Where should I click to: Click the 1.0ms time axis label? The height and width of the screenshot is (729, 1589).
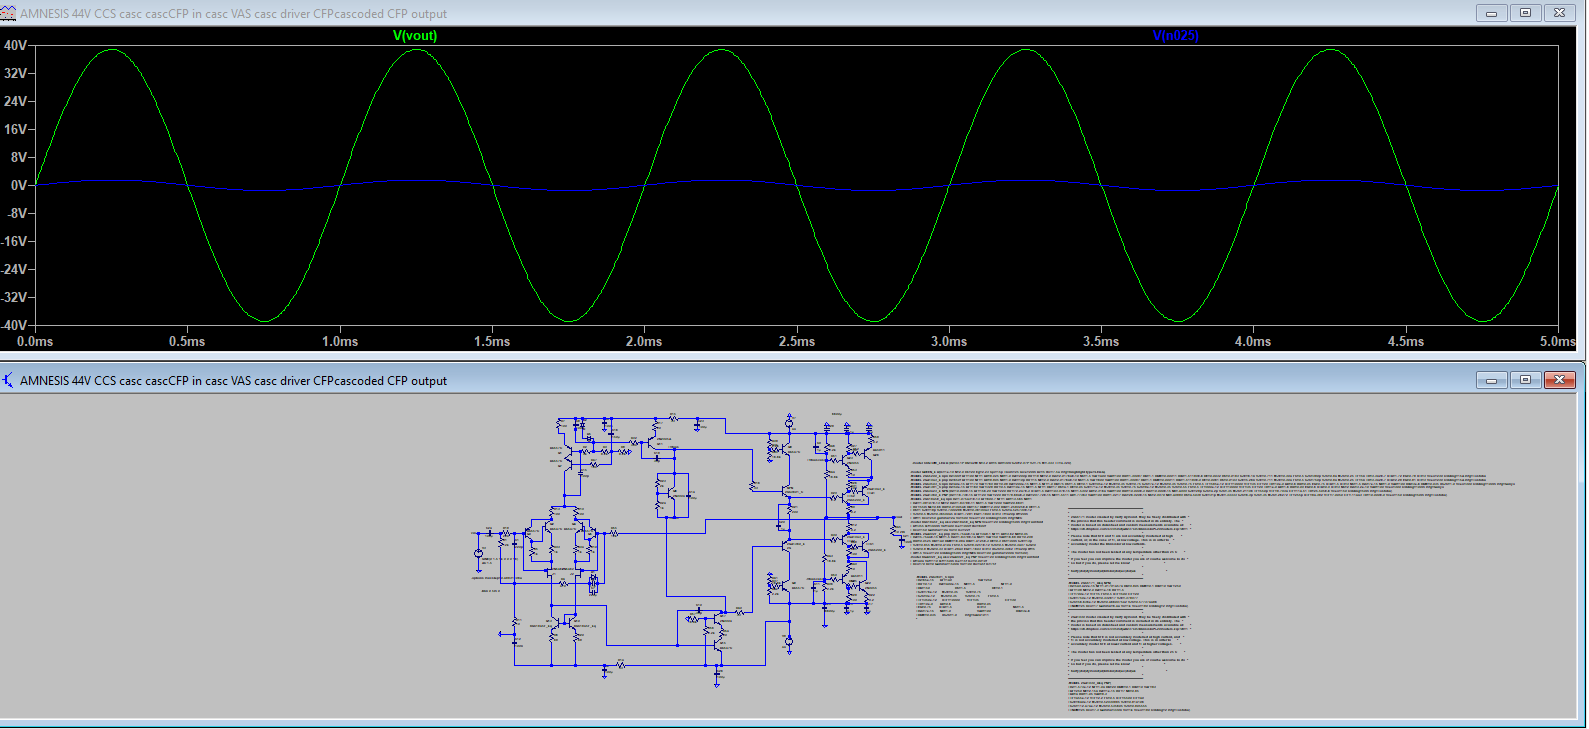point(340,341)
